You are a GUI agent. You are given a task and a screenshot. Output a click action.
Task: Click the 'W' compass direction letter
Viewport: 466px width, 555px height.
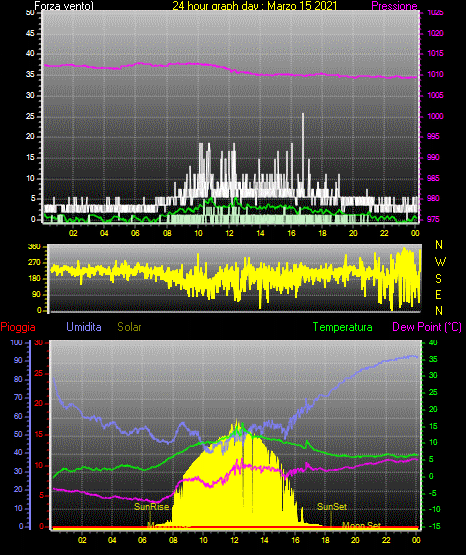point(440,262)
